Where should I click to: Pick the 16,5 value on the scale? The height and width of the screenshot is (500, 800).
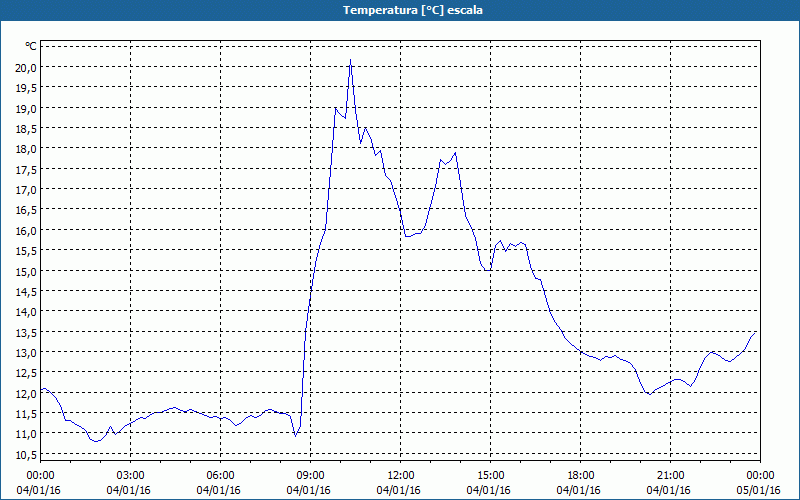click(x=27, y=210)
